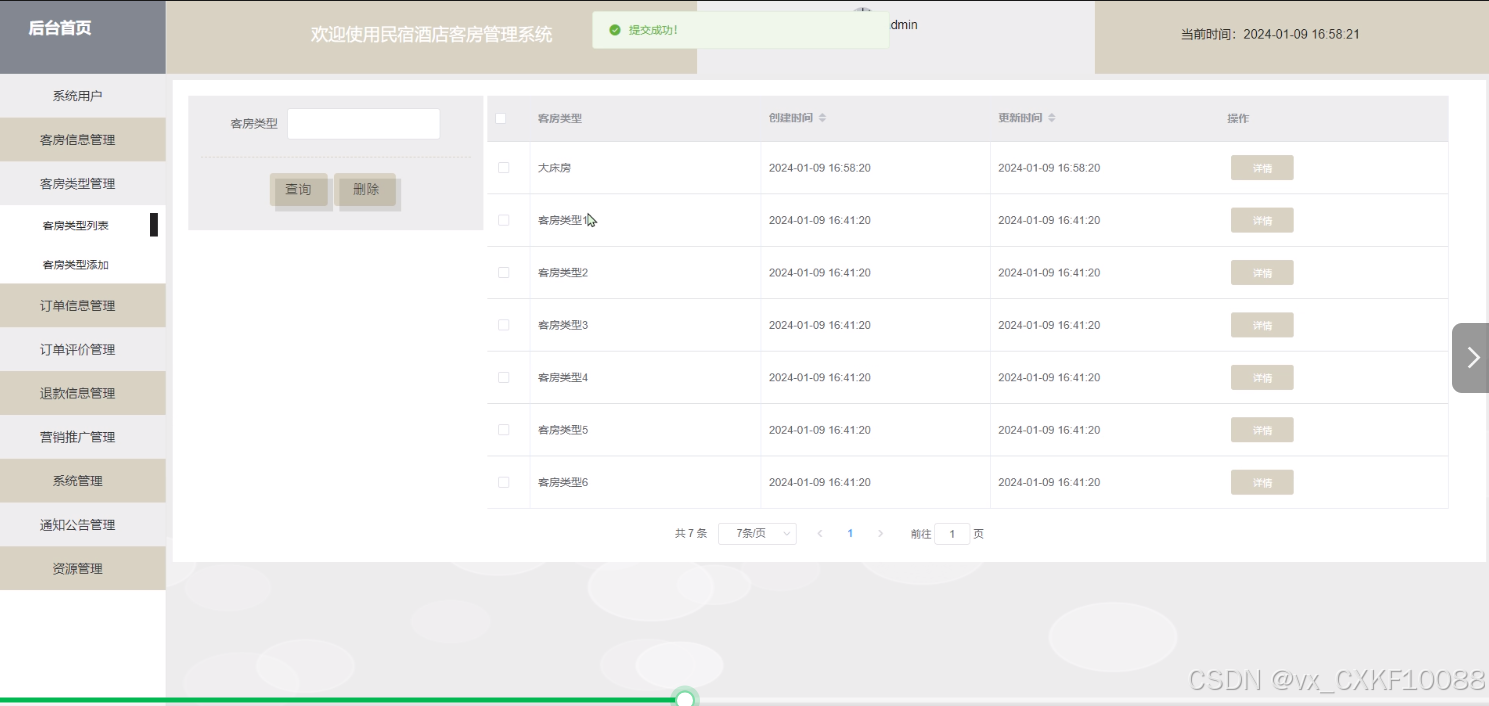
Task: Check the 客房类型5 row checkbox
Action: click(503, 430)
